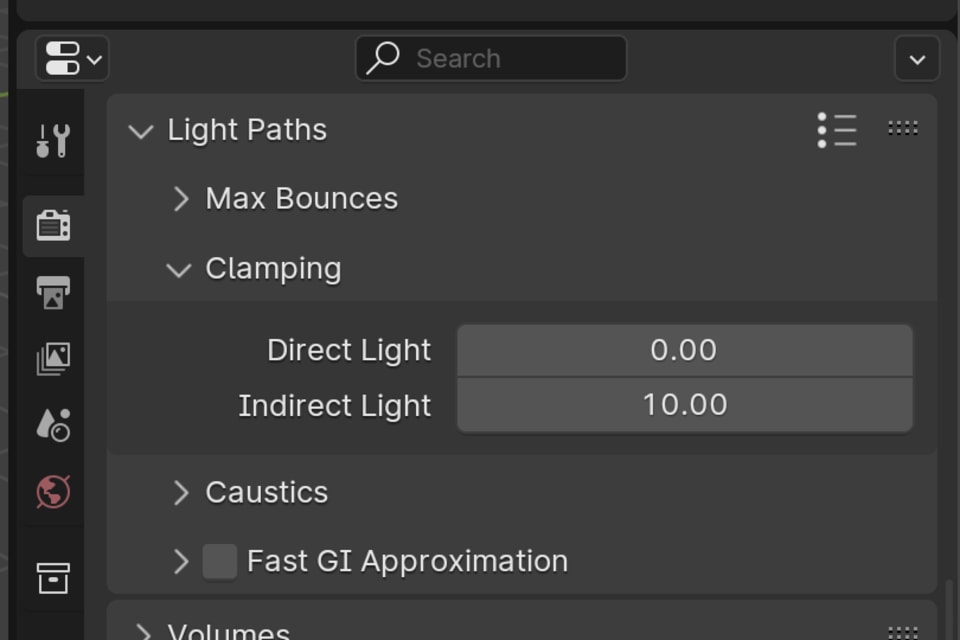This screenshot has height=640, width=960.
Task: Collapse the Clamping subsection
Action: coord(178,269)
